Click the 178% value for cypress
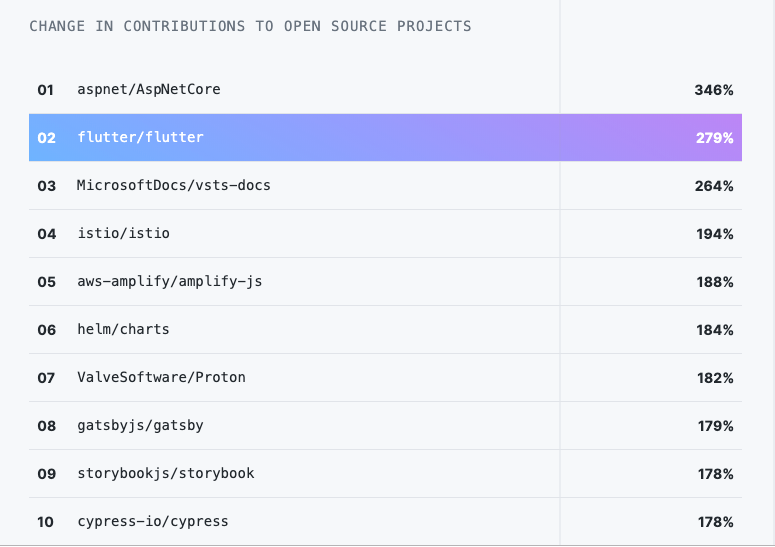This screenshot has height=547, width=775. [x=715, y=522]
